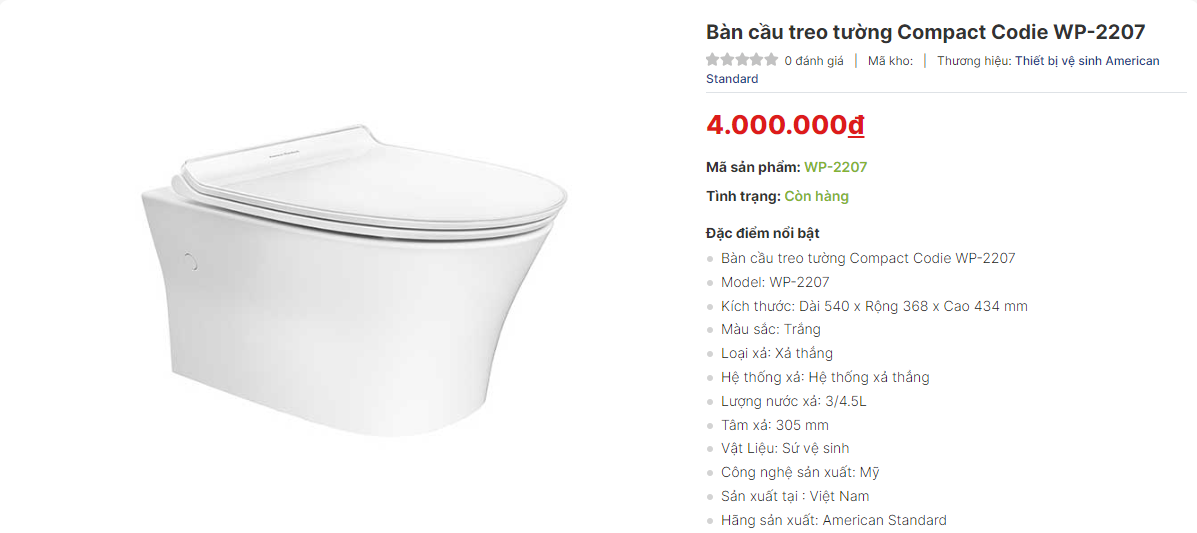Click the Sản xuất tại Việt Nam line

point(795,496)
